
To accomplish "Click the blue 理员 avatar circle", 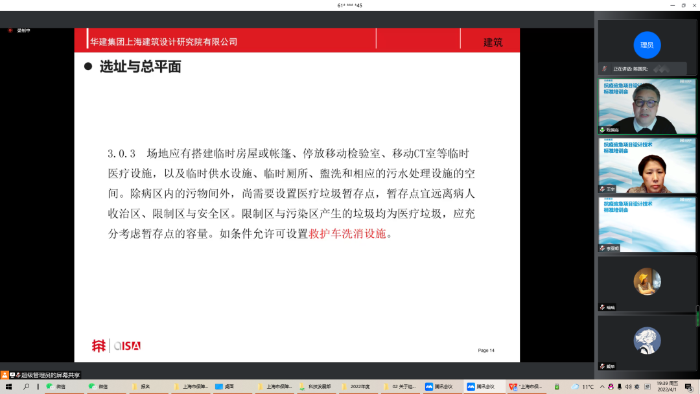I will [647, 45].
